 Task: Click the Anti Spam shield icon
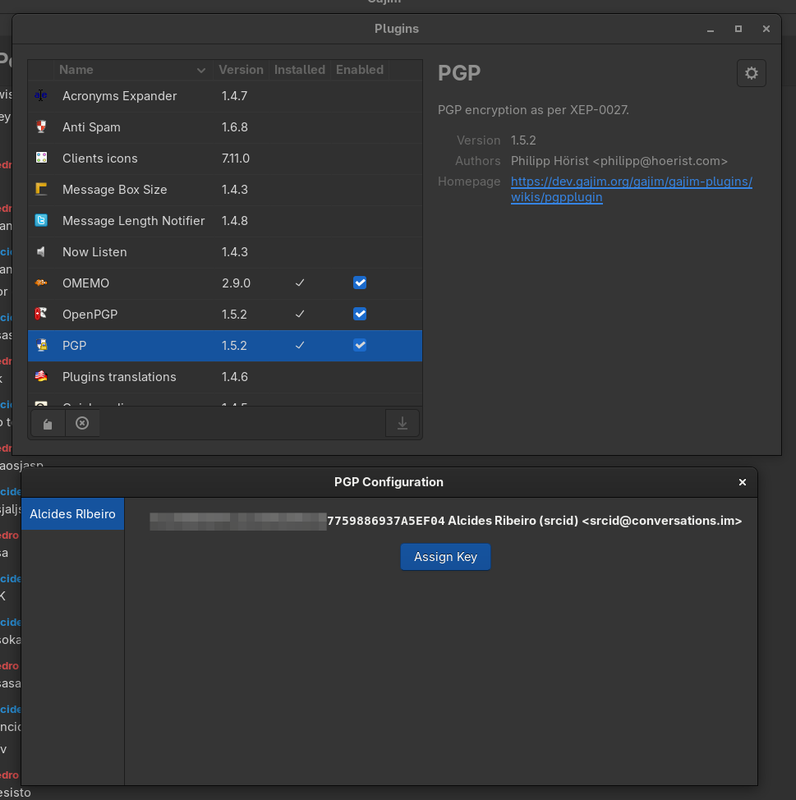[x=41, y=127]
